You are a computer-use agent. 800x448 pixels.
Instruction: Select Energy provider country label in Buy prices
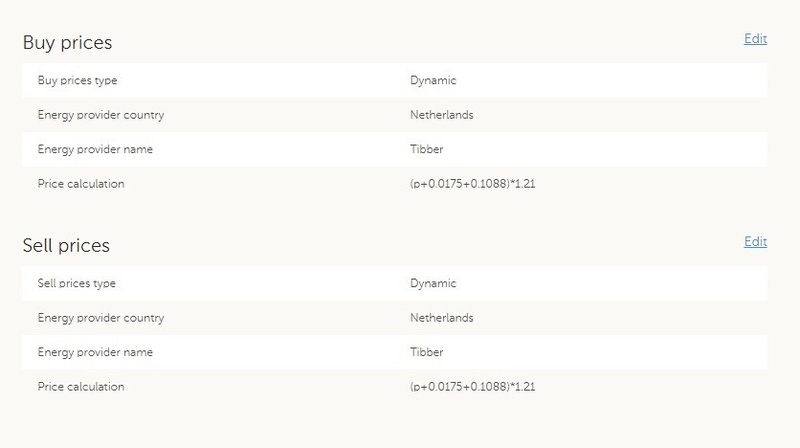click(100, 115)
